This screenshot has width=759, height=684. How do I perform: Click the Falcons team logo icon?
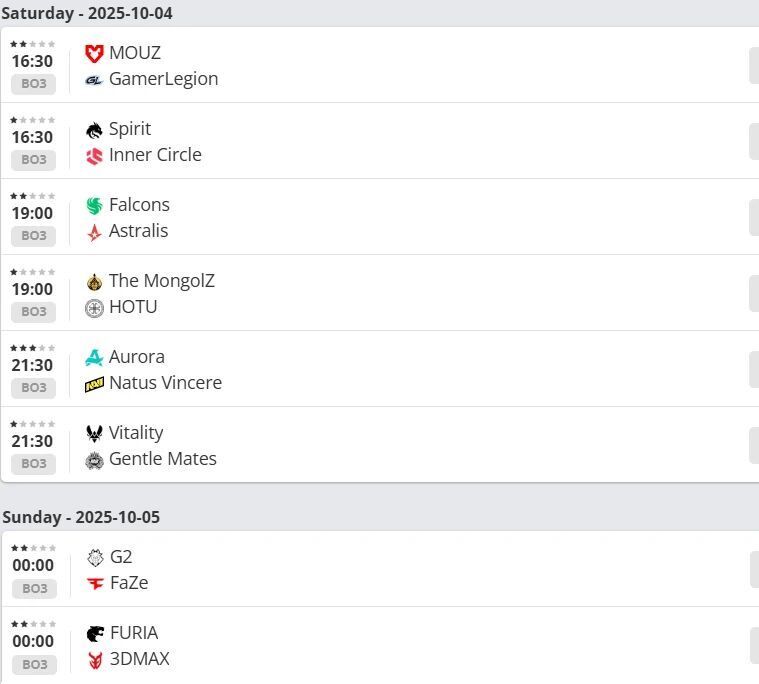coord(94,205)
